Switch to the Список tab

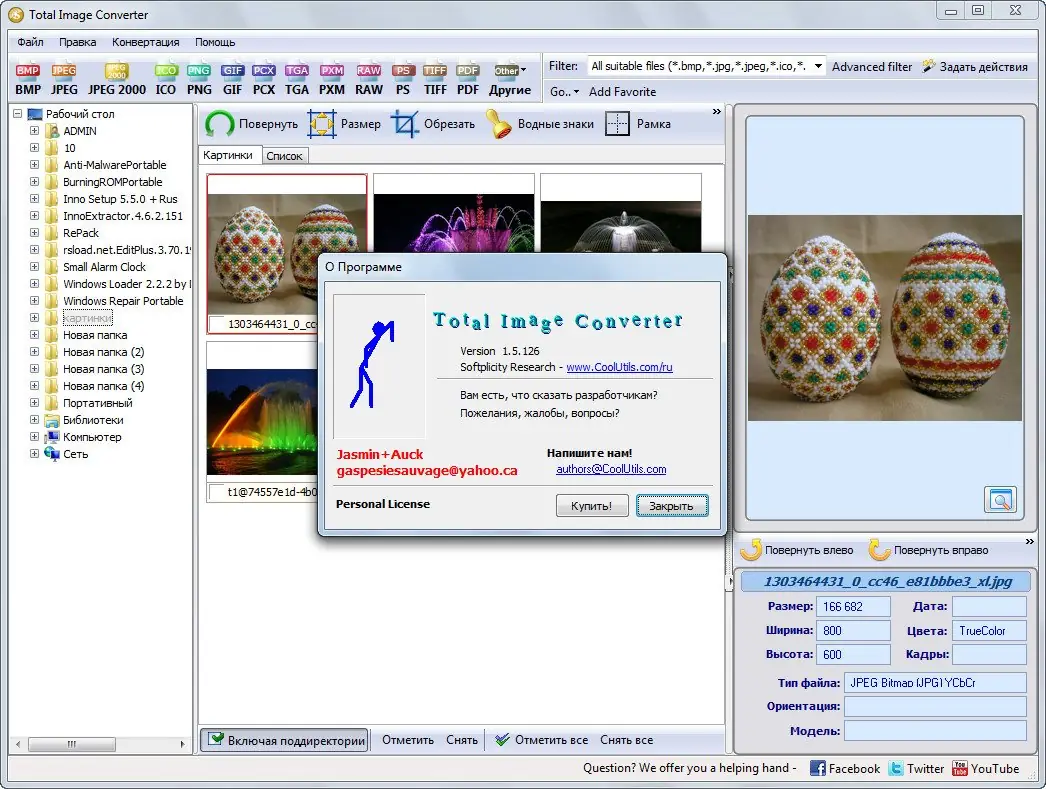pyautogui.click(x=284, y=156)
